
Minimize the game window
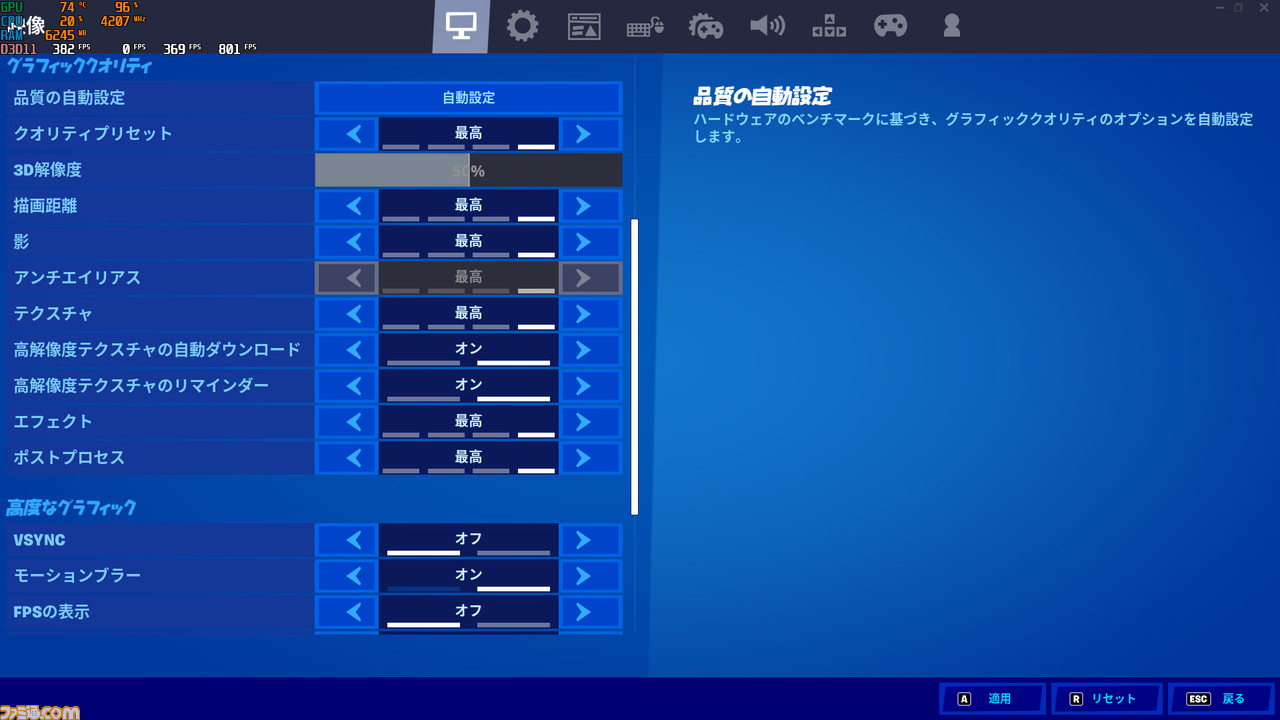pos(1219,7)
